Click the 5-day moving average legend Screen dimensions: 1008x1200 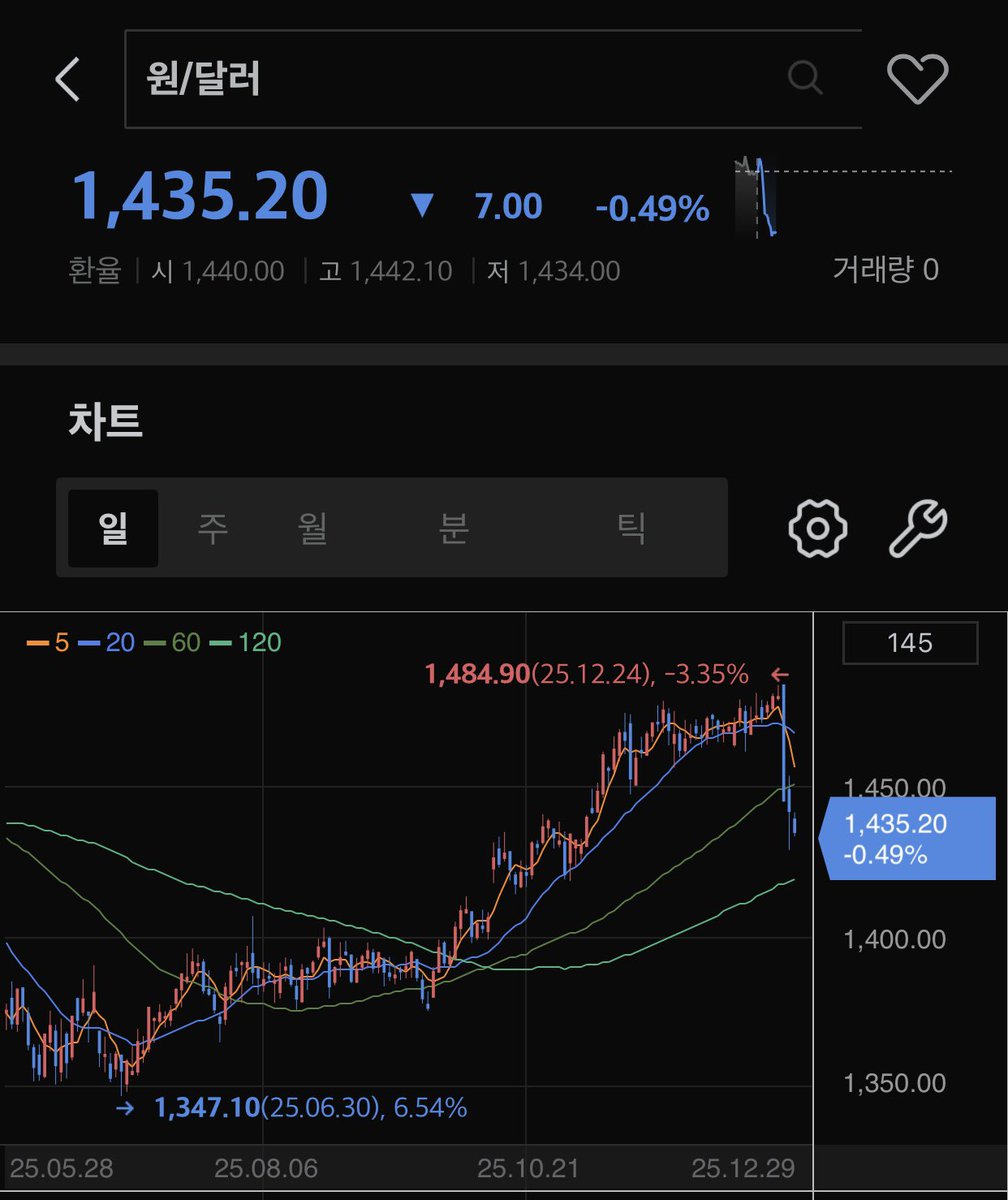coord(47,642)
